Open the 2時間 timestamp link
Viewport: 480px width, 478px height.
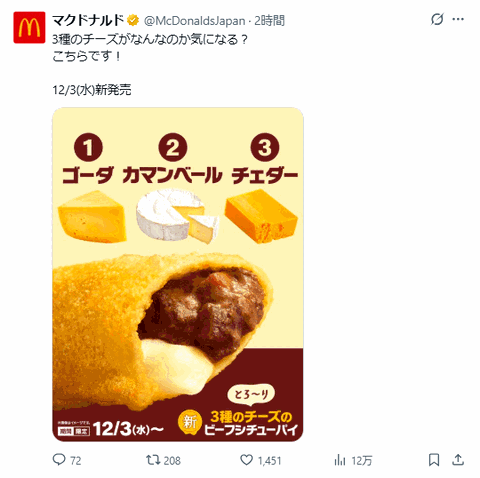coord(270,21)
